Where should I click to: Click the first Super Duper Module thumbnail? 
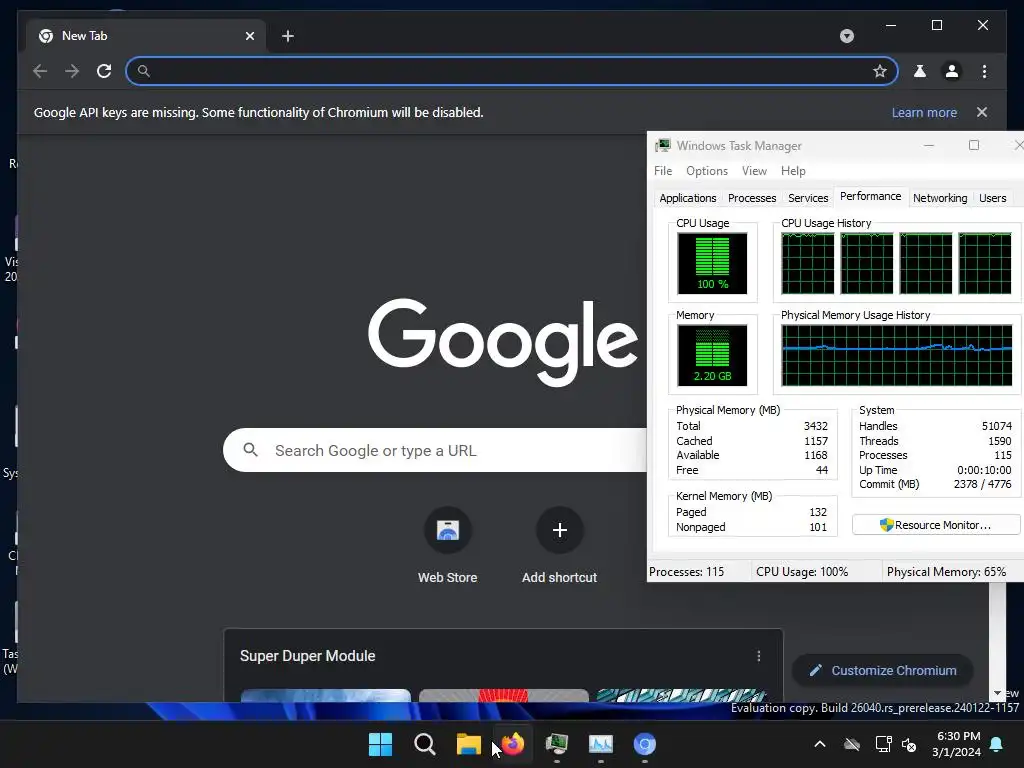pyautogui.click(x=326, y=696)
